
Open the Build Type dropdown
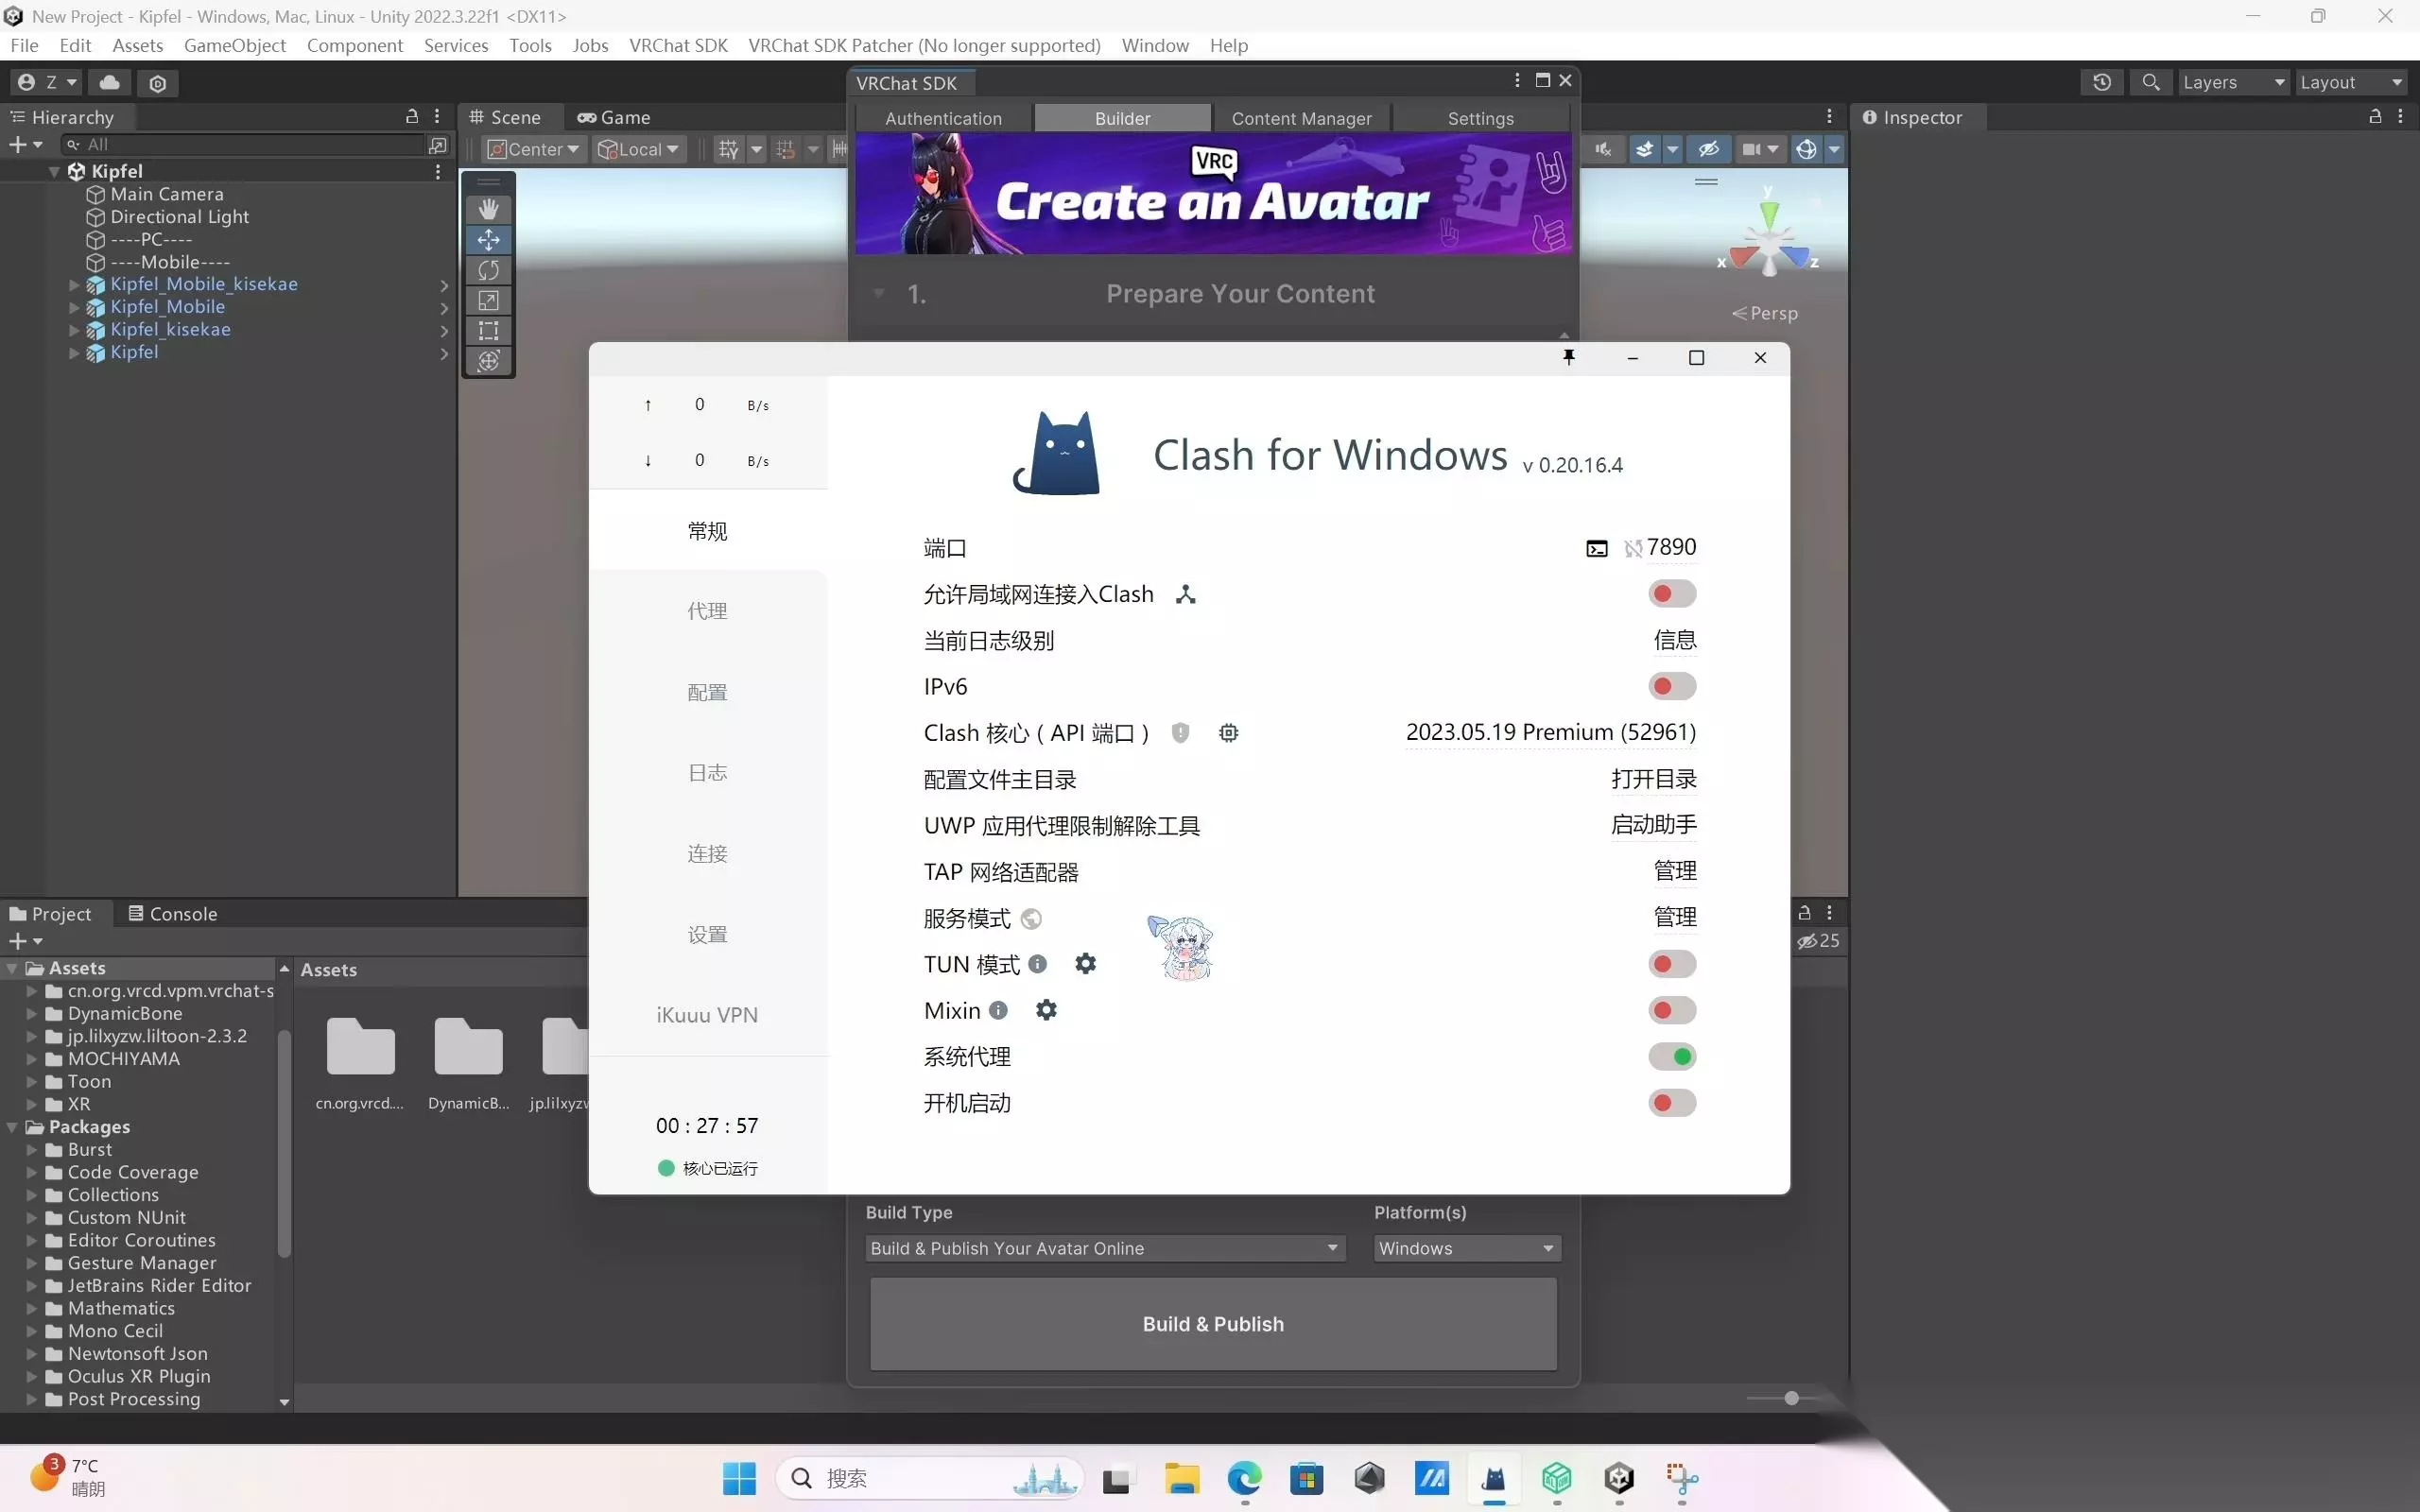(1105, 1248)
